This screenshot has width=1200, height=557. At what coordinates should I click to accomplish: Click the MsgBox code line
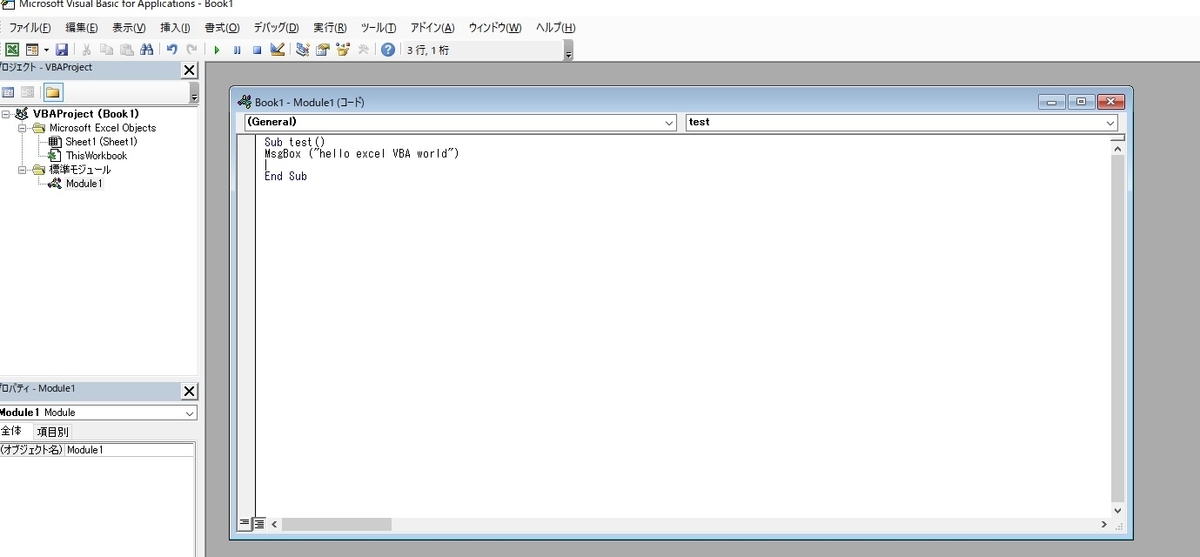coord(362,154)
